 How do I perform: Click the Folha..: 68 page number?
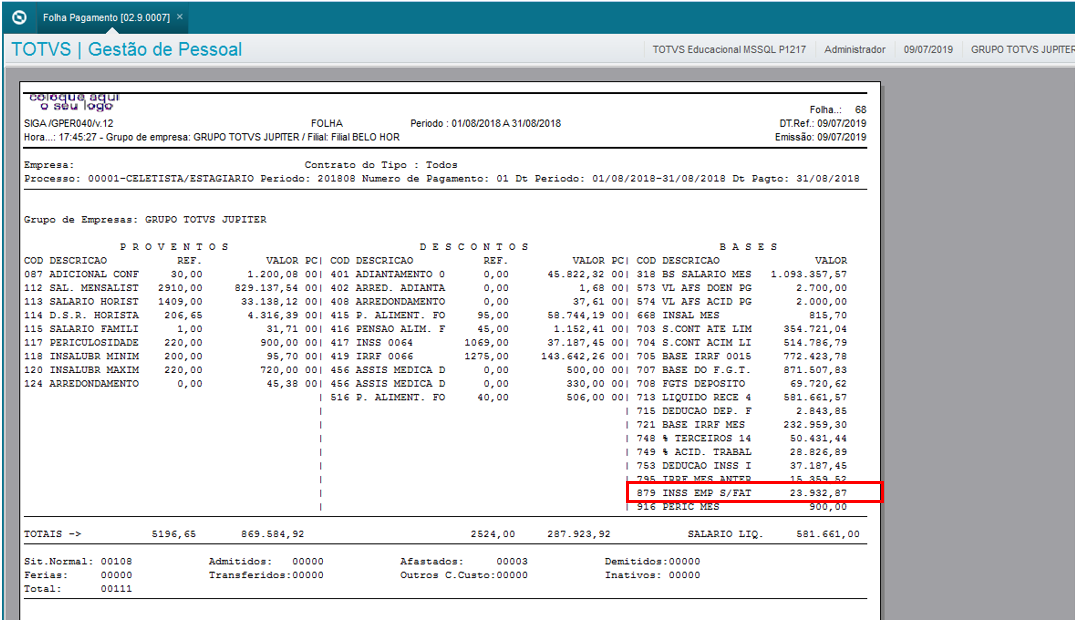point(838,110)
